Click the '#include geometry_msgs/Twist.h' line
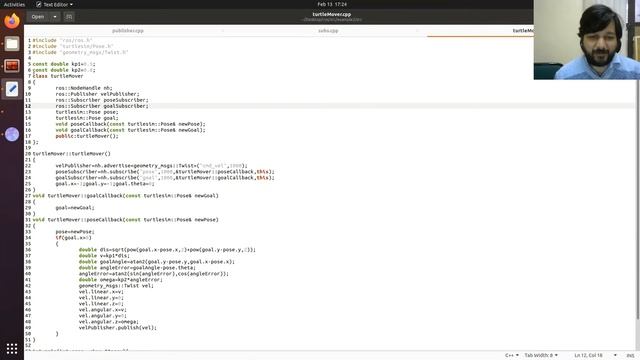 [x=80, y=52]
